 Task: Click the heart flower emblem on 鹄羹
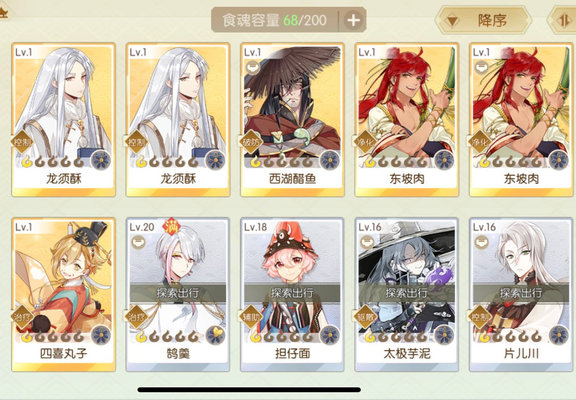point(215,335)
